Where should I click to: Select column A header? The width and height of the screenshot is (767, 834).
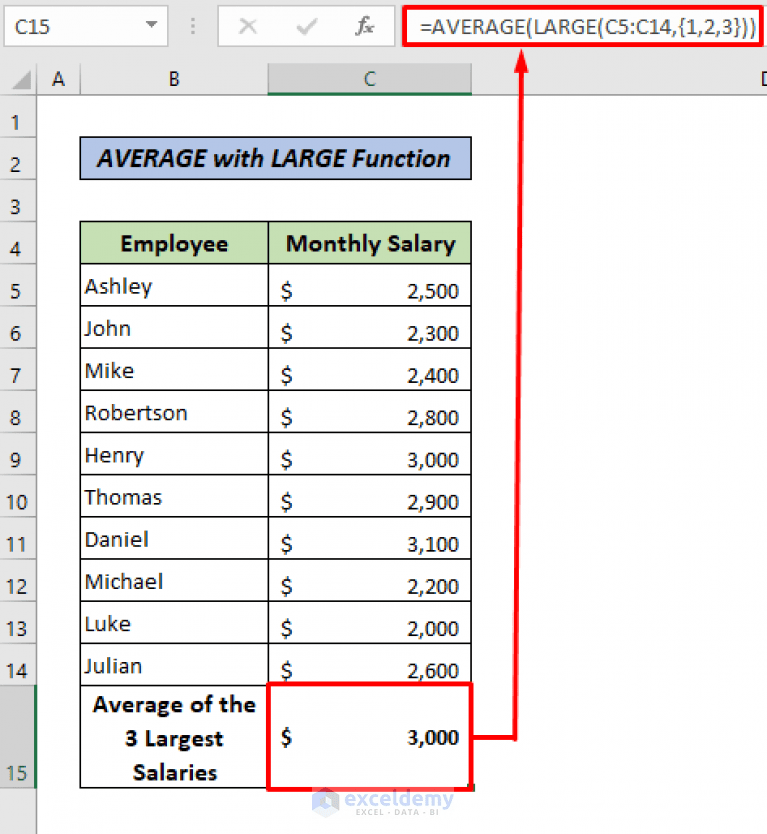[59, 79]
